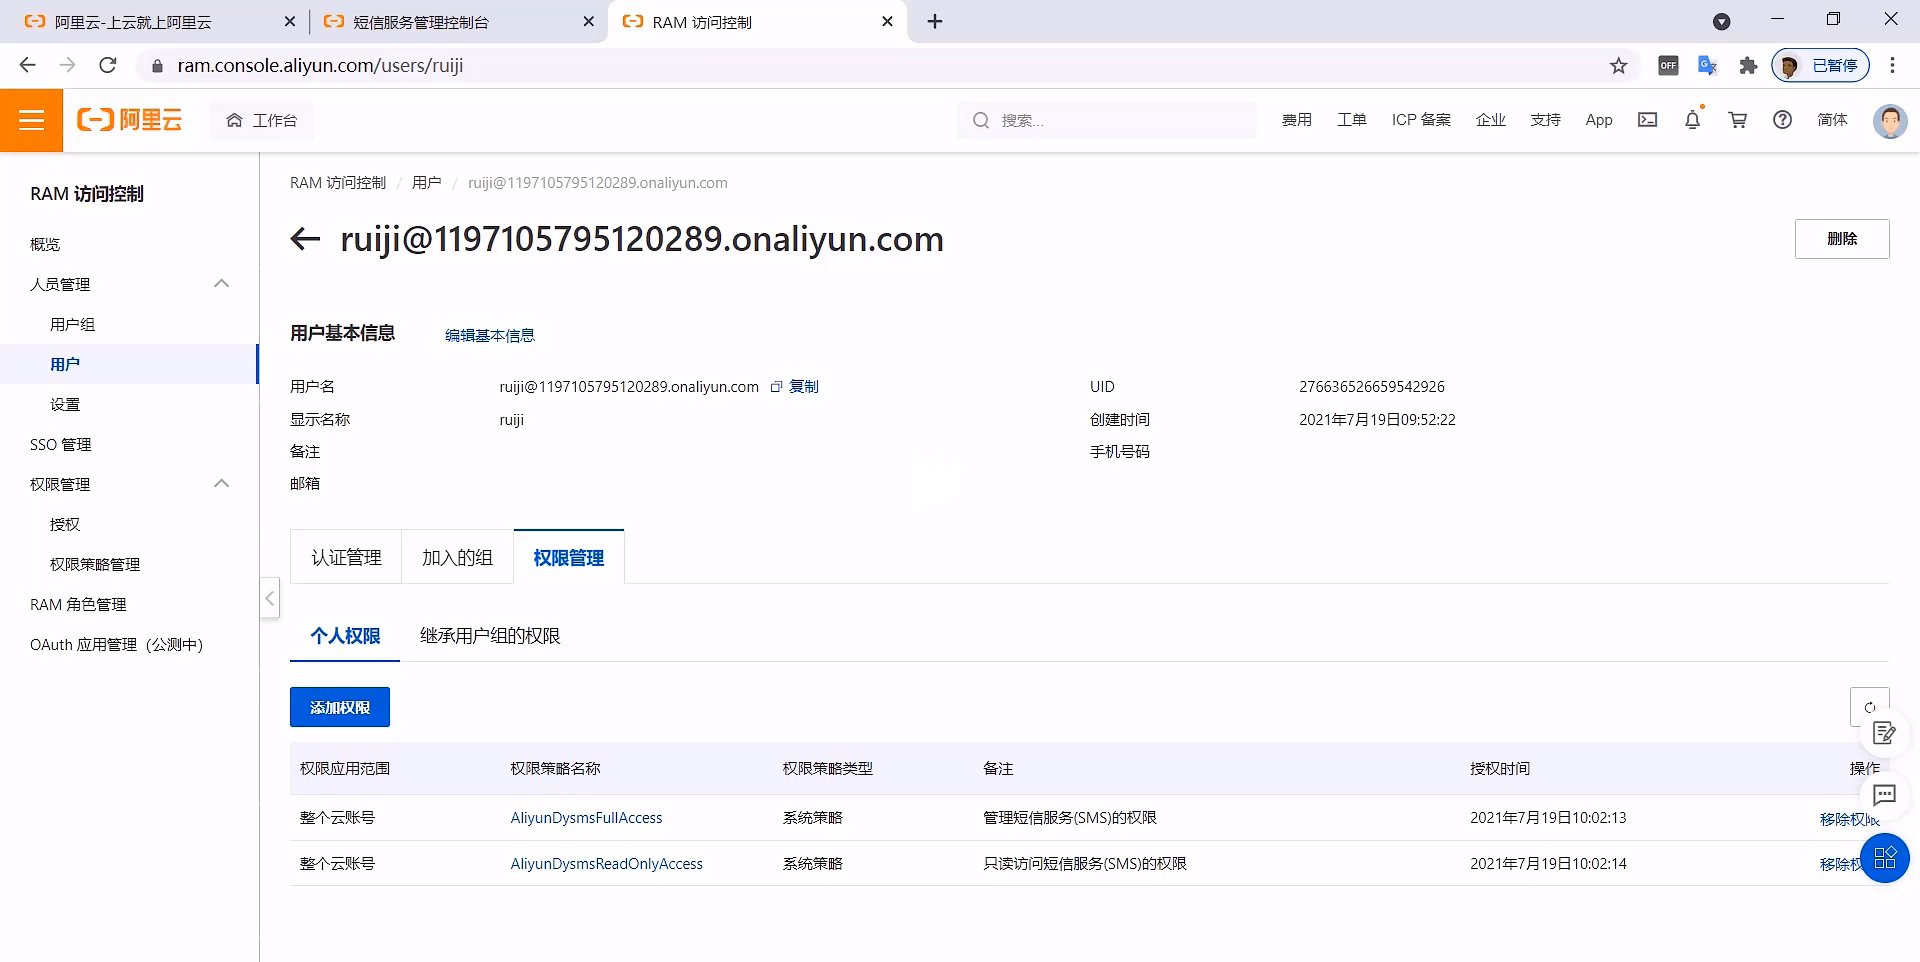Open the browser extensions puzzle icon

tap(1748, 66)
